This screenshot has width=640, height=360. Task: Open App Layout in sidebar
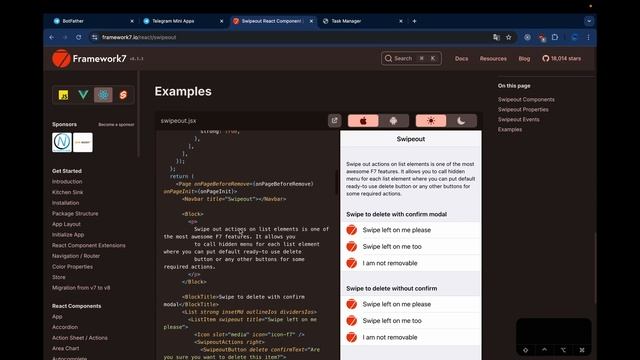coord(66,224)
